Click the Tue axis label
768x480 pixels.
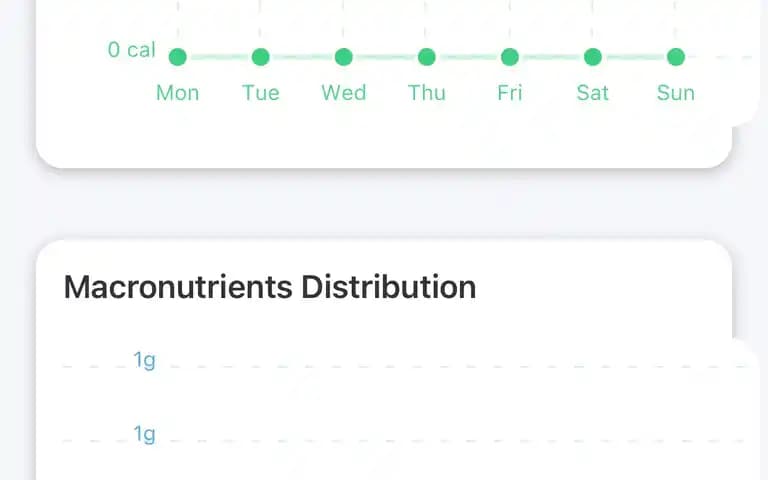[x=261, y=93]
